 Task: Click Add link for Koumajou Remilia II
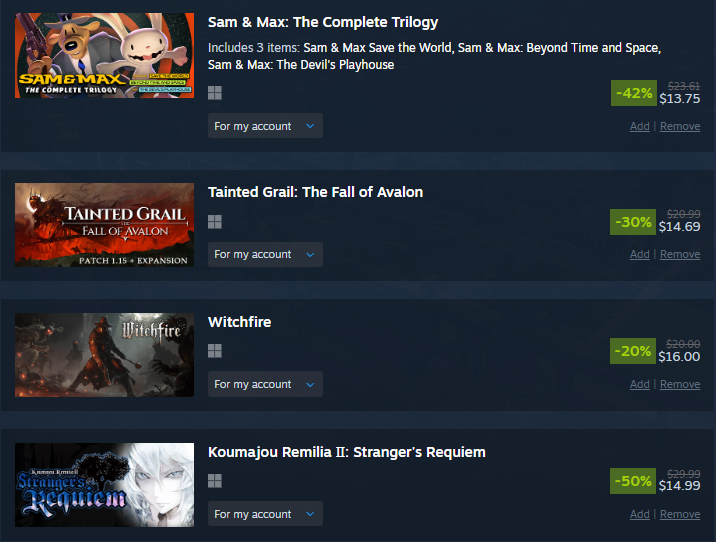(x=640, y=514)
